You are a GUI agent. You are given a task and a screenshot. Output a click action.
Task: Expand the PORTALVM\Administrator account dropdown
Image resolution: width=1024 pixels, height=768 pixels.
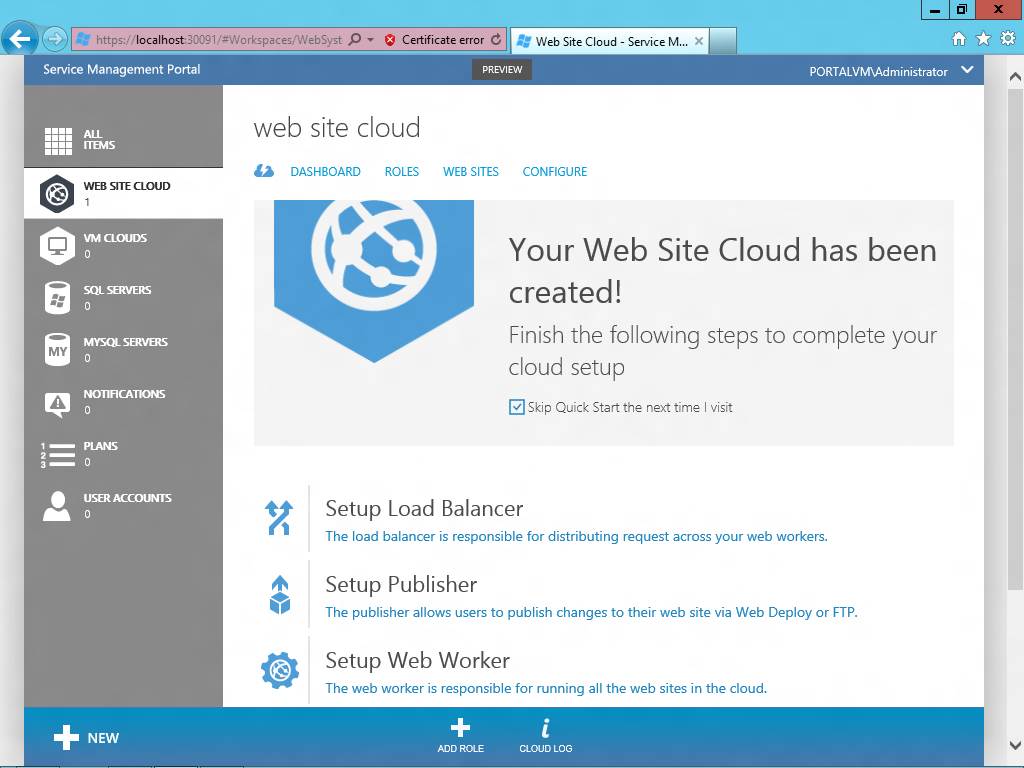click(x=968, y=71)
